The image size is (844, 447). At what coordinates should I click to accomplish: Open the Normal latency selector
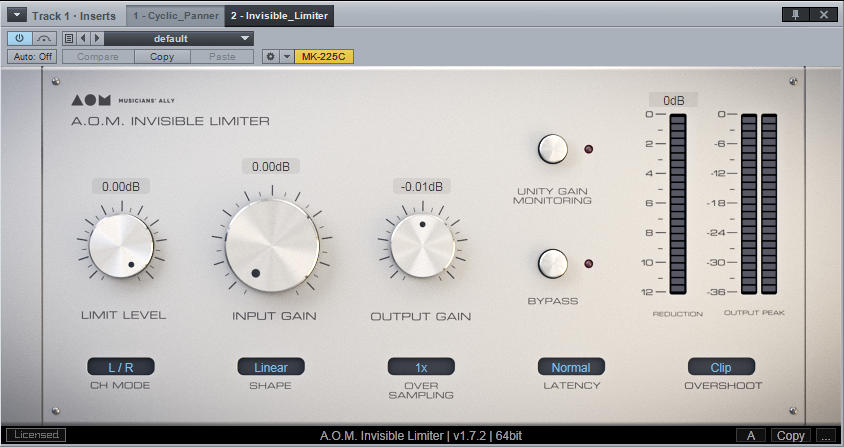(571, 367)
